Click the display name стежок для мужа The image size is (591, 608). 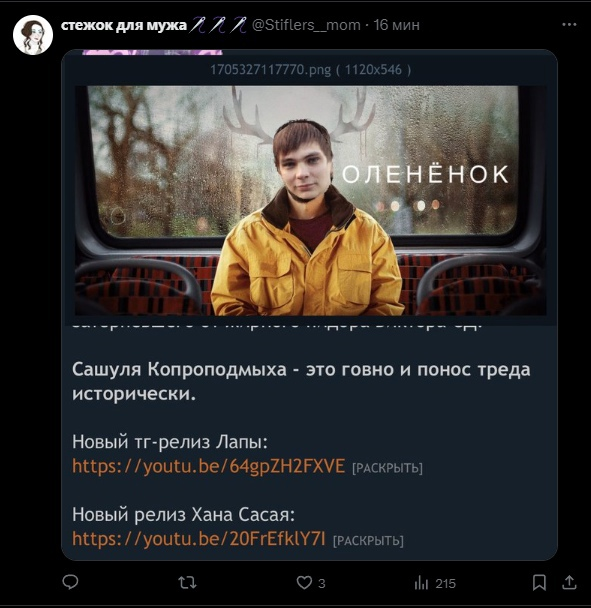click(x=124, y=25)
